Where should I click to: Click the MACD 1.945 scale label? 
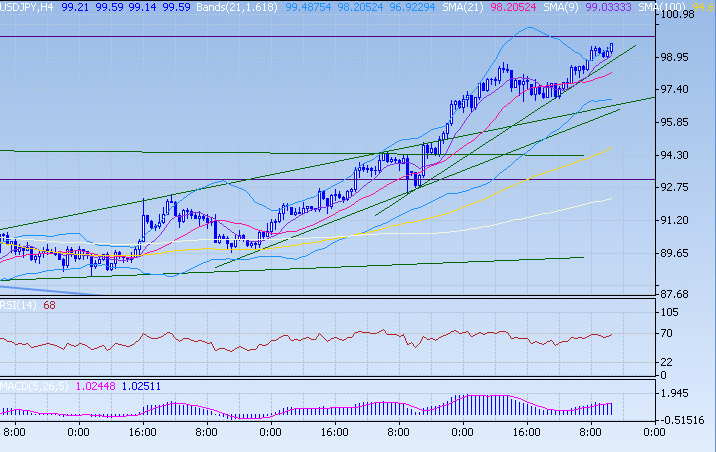point(678,393)
